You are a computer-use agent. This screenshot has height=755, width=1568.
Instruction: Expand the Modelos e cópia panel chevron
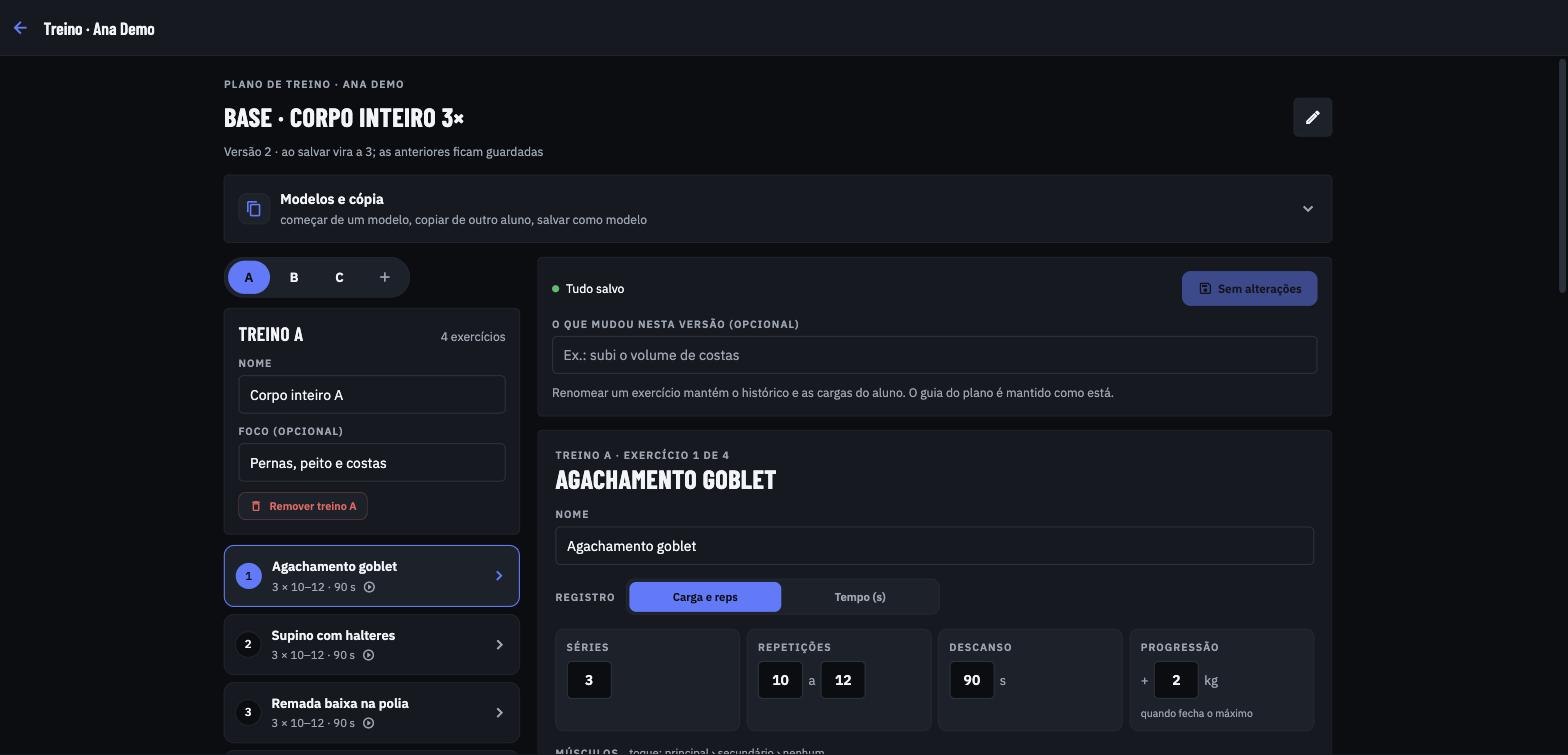1308,209
